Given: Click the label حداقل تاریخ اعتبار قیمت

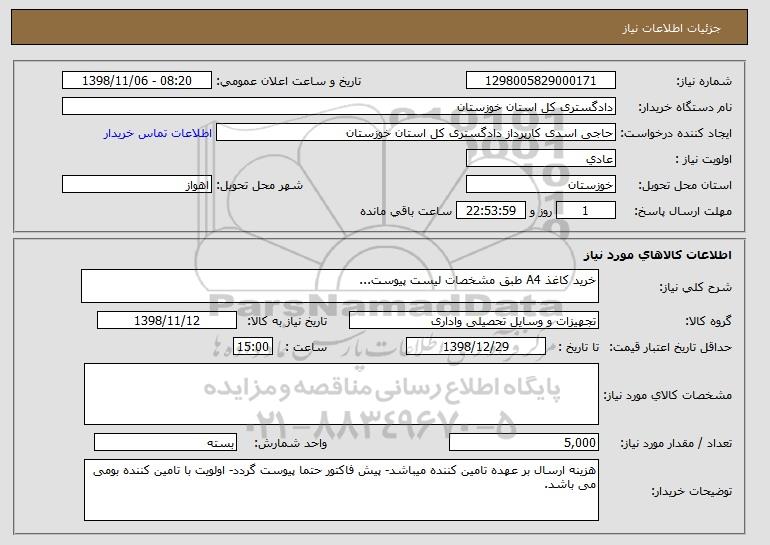Looking at the screenshot, I should pos(671,348).
